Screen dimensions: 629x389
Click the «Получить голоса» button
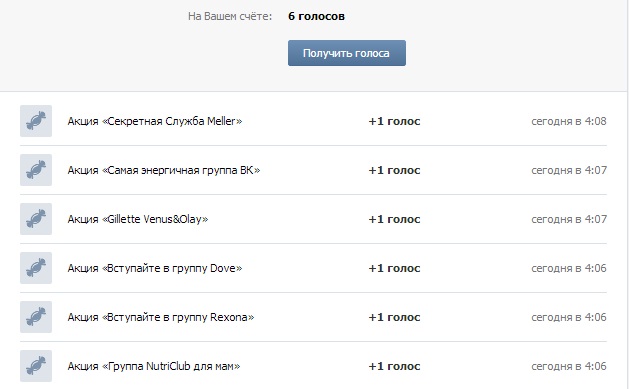347,53
